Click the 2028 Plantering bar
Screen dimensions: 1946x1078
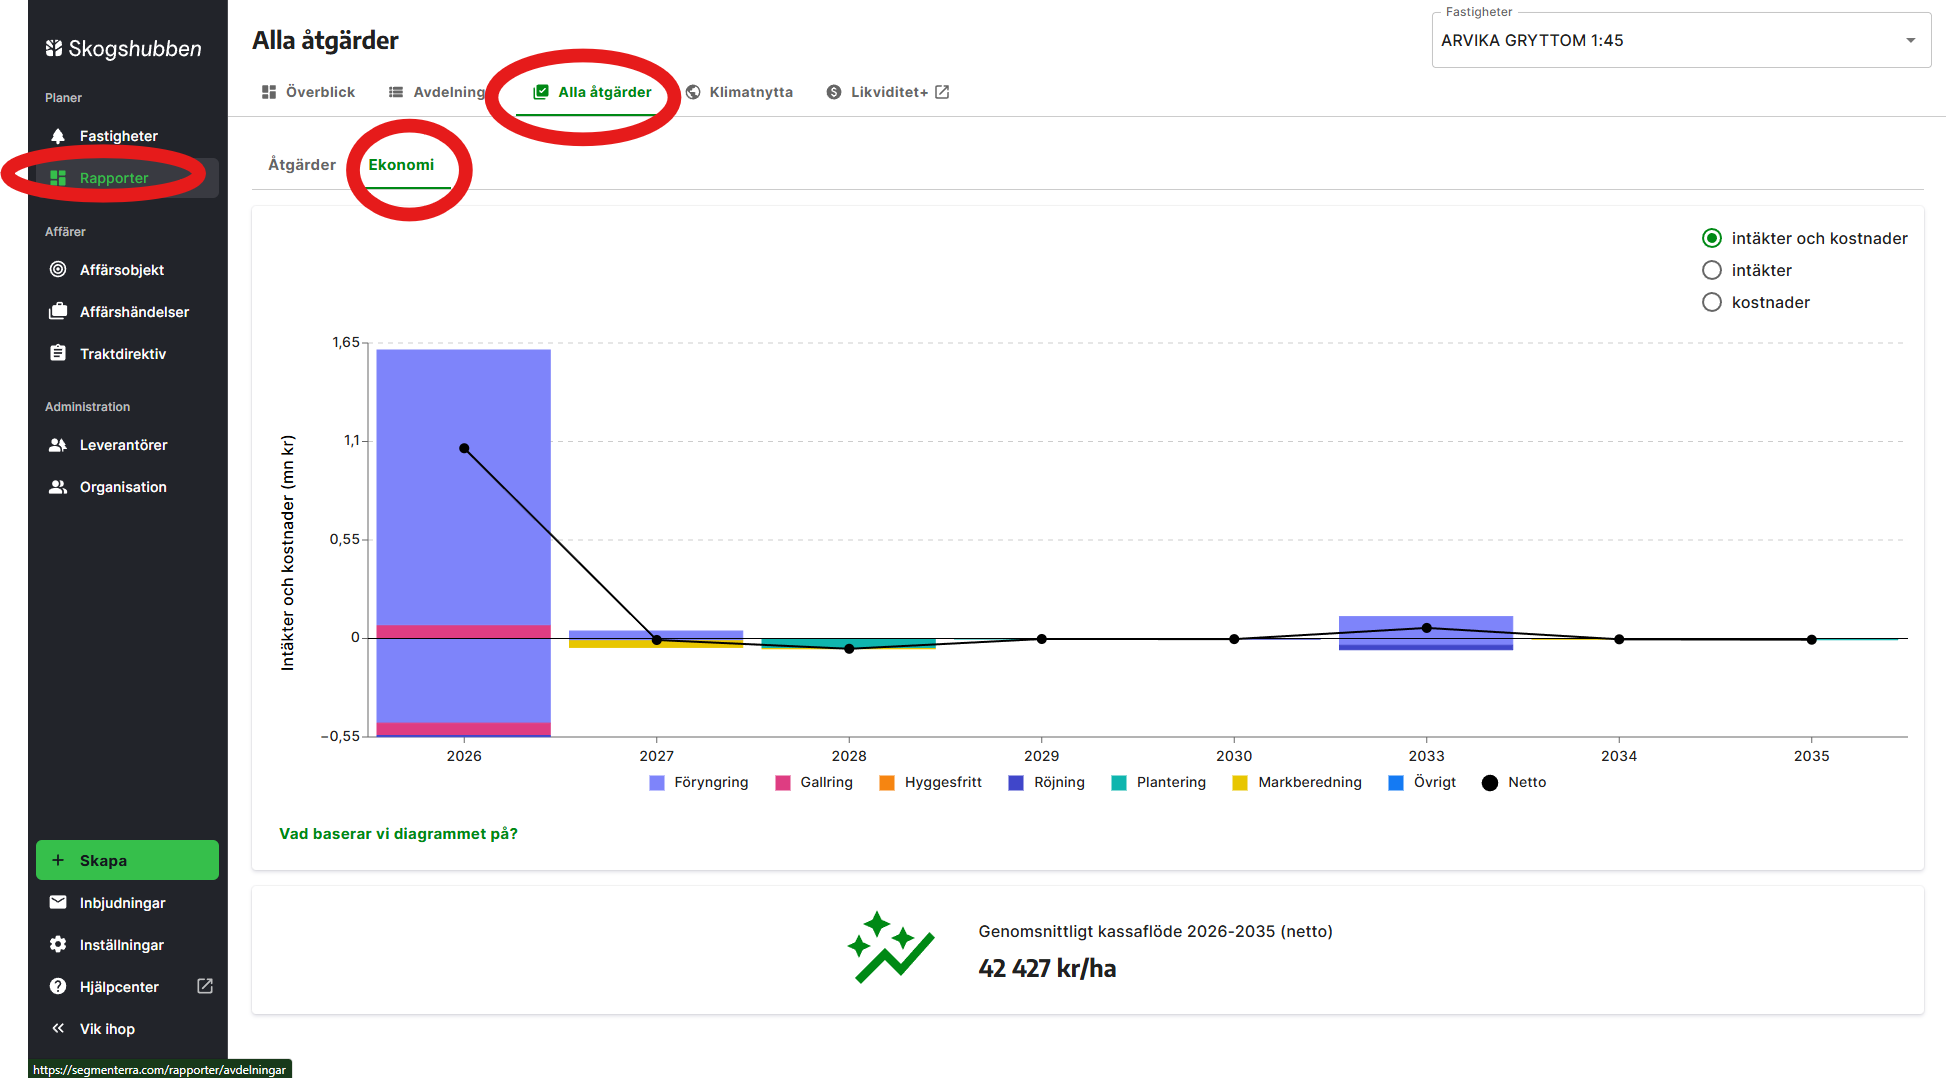[x=848, y=643]
